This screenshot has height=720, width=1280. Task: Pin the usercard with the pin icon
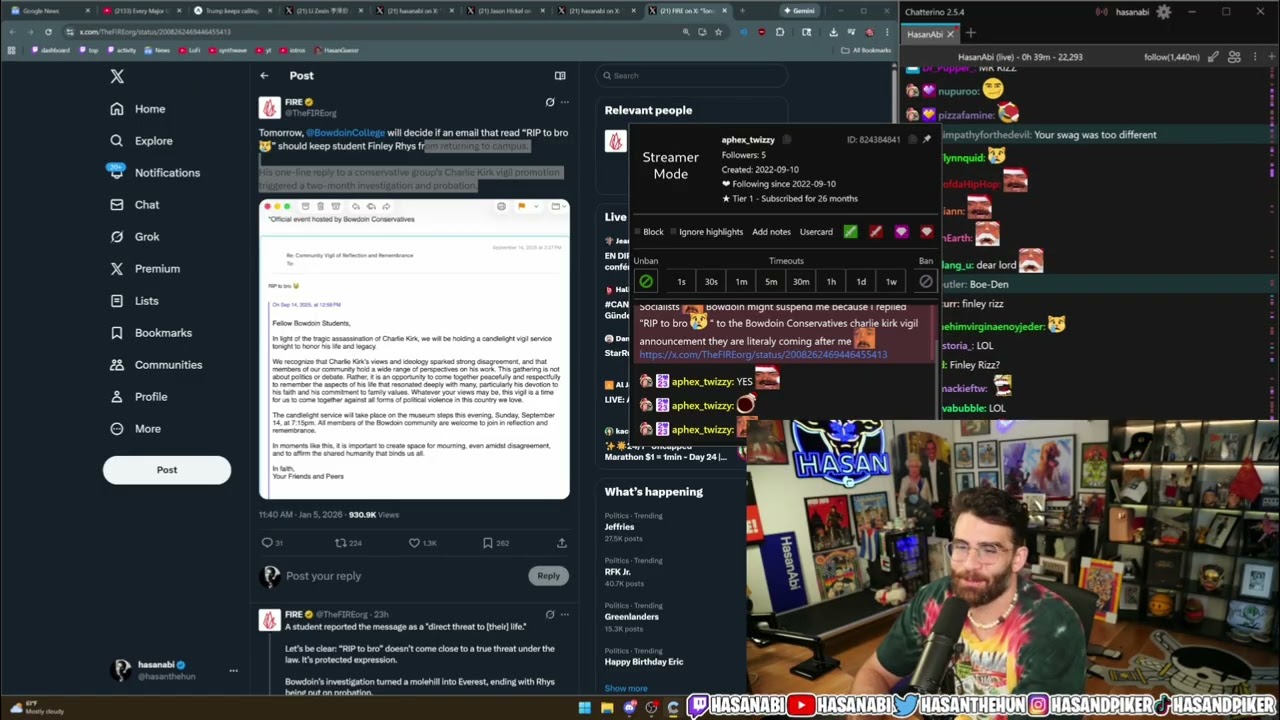pos(926,140)
